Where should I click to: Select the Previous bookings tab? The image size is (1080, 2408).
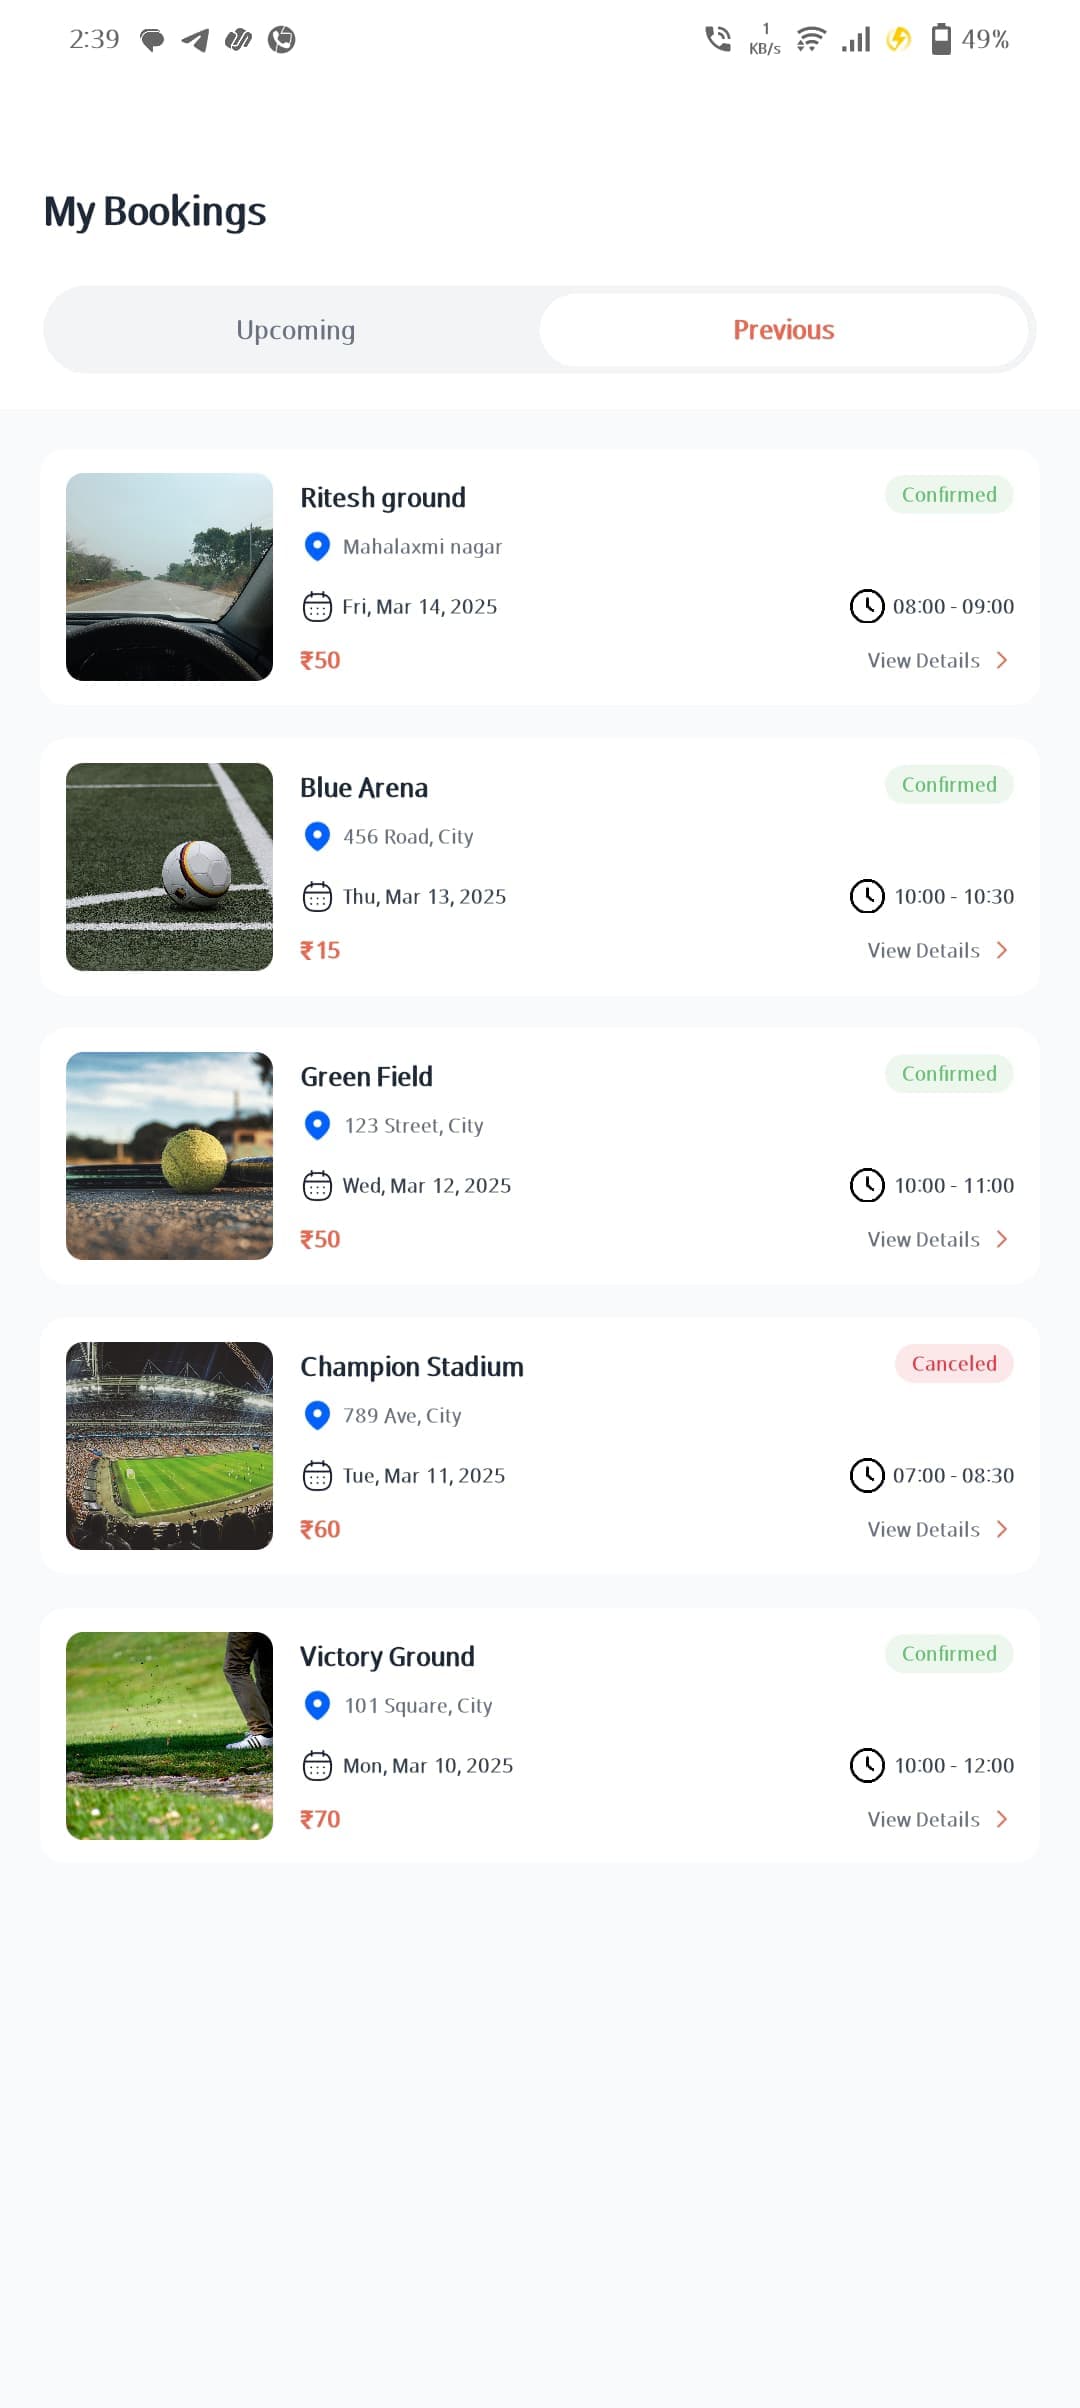[783, 330]
